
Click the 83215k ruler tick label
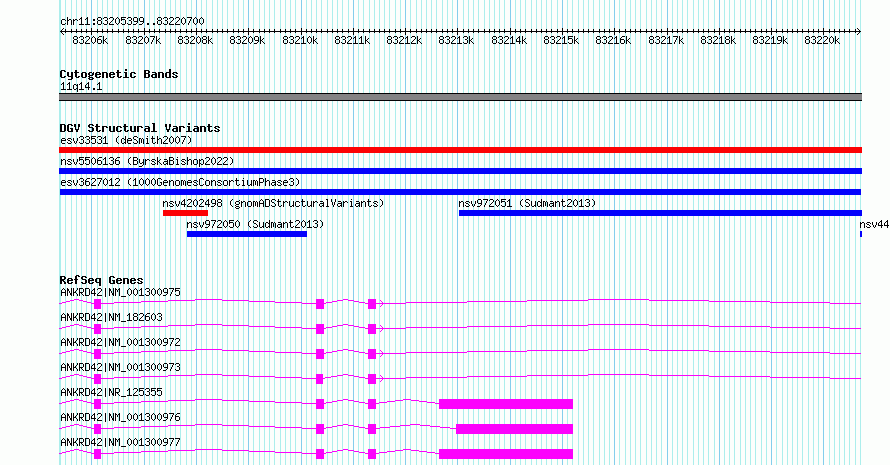click(x=561, y=40)
